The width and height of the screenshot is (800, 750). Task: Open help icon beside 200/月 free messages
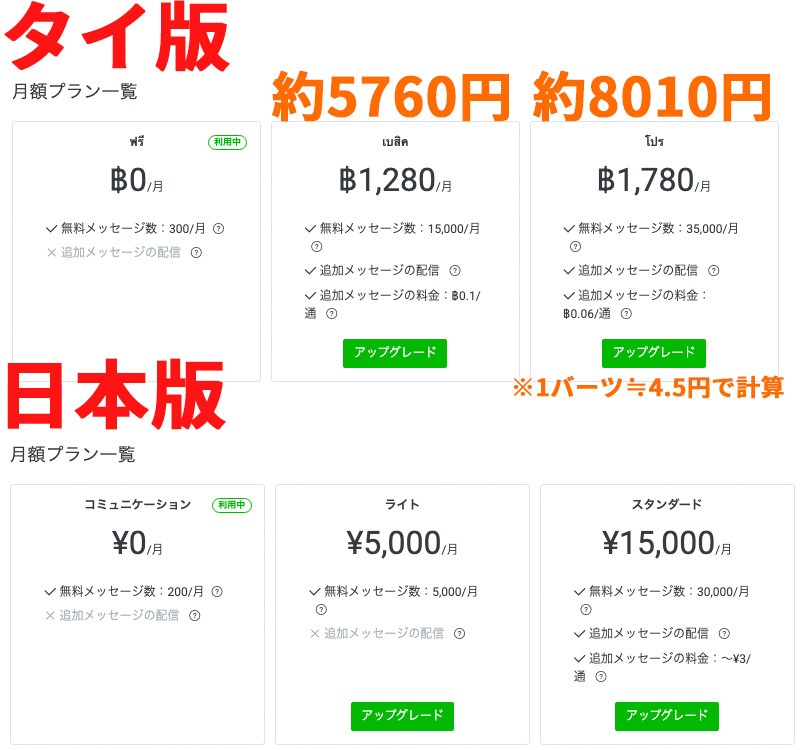pos(217,591)
